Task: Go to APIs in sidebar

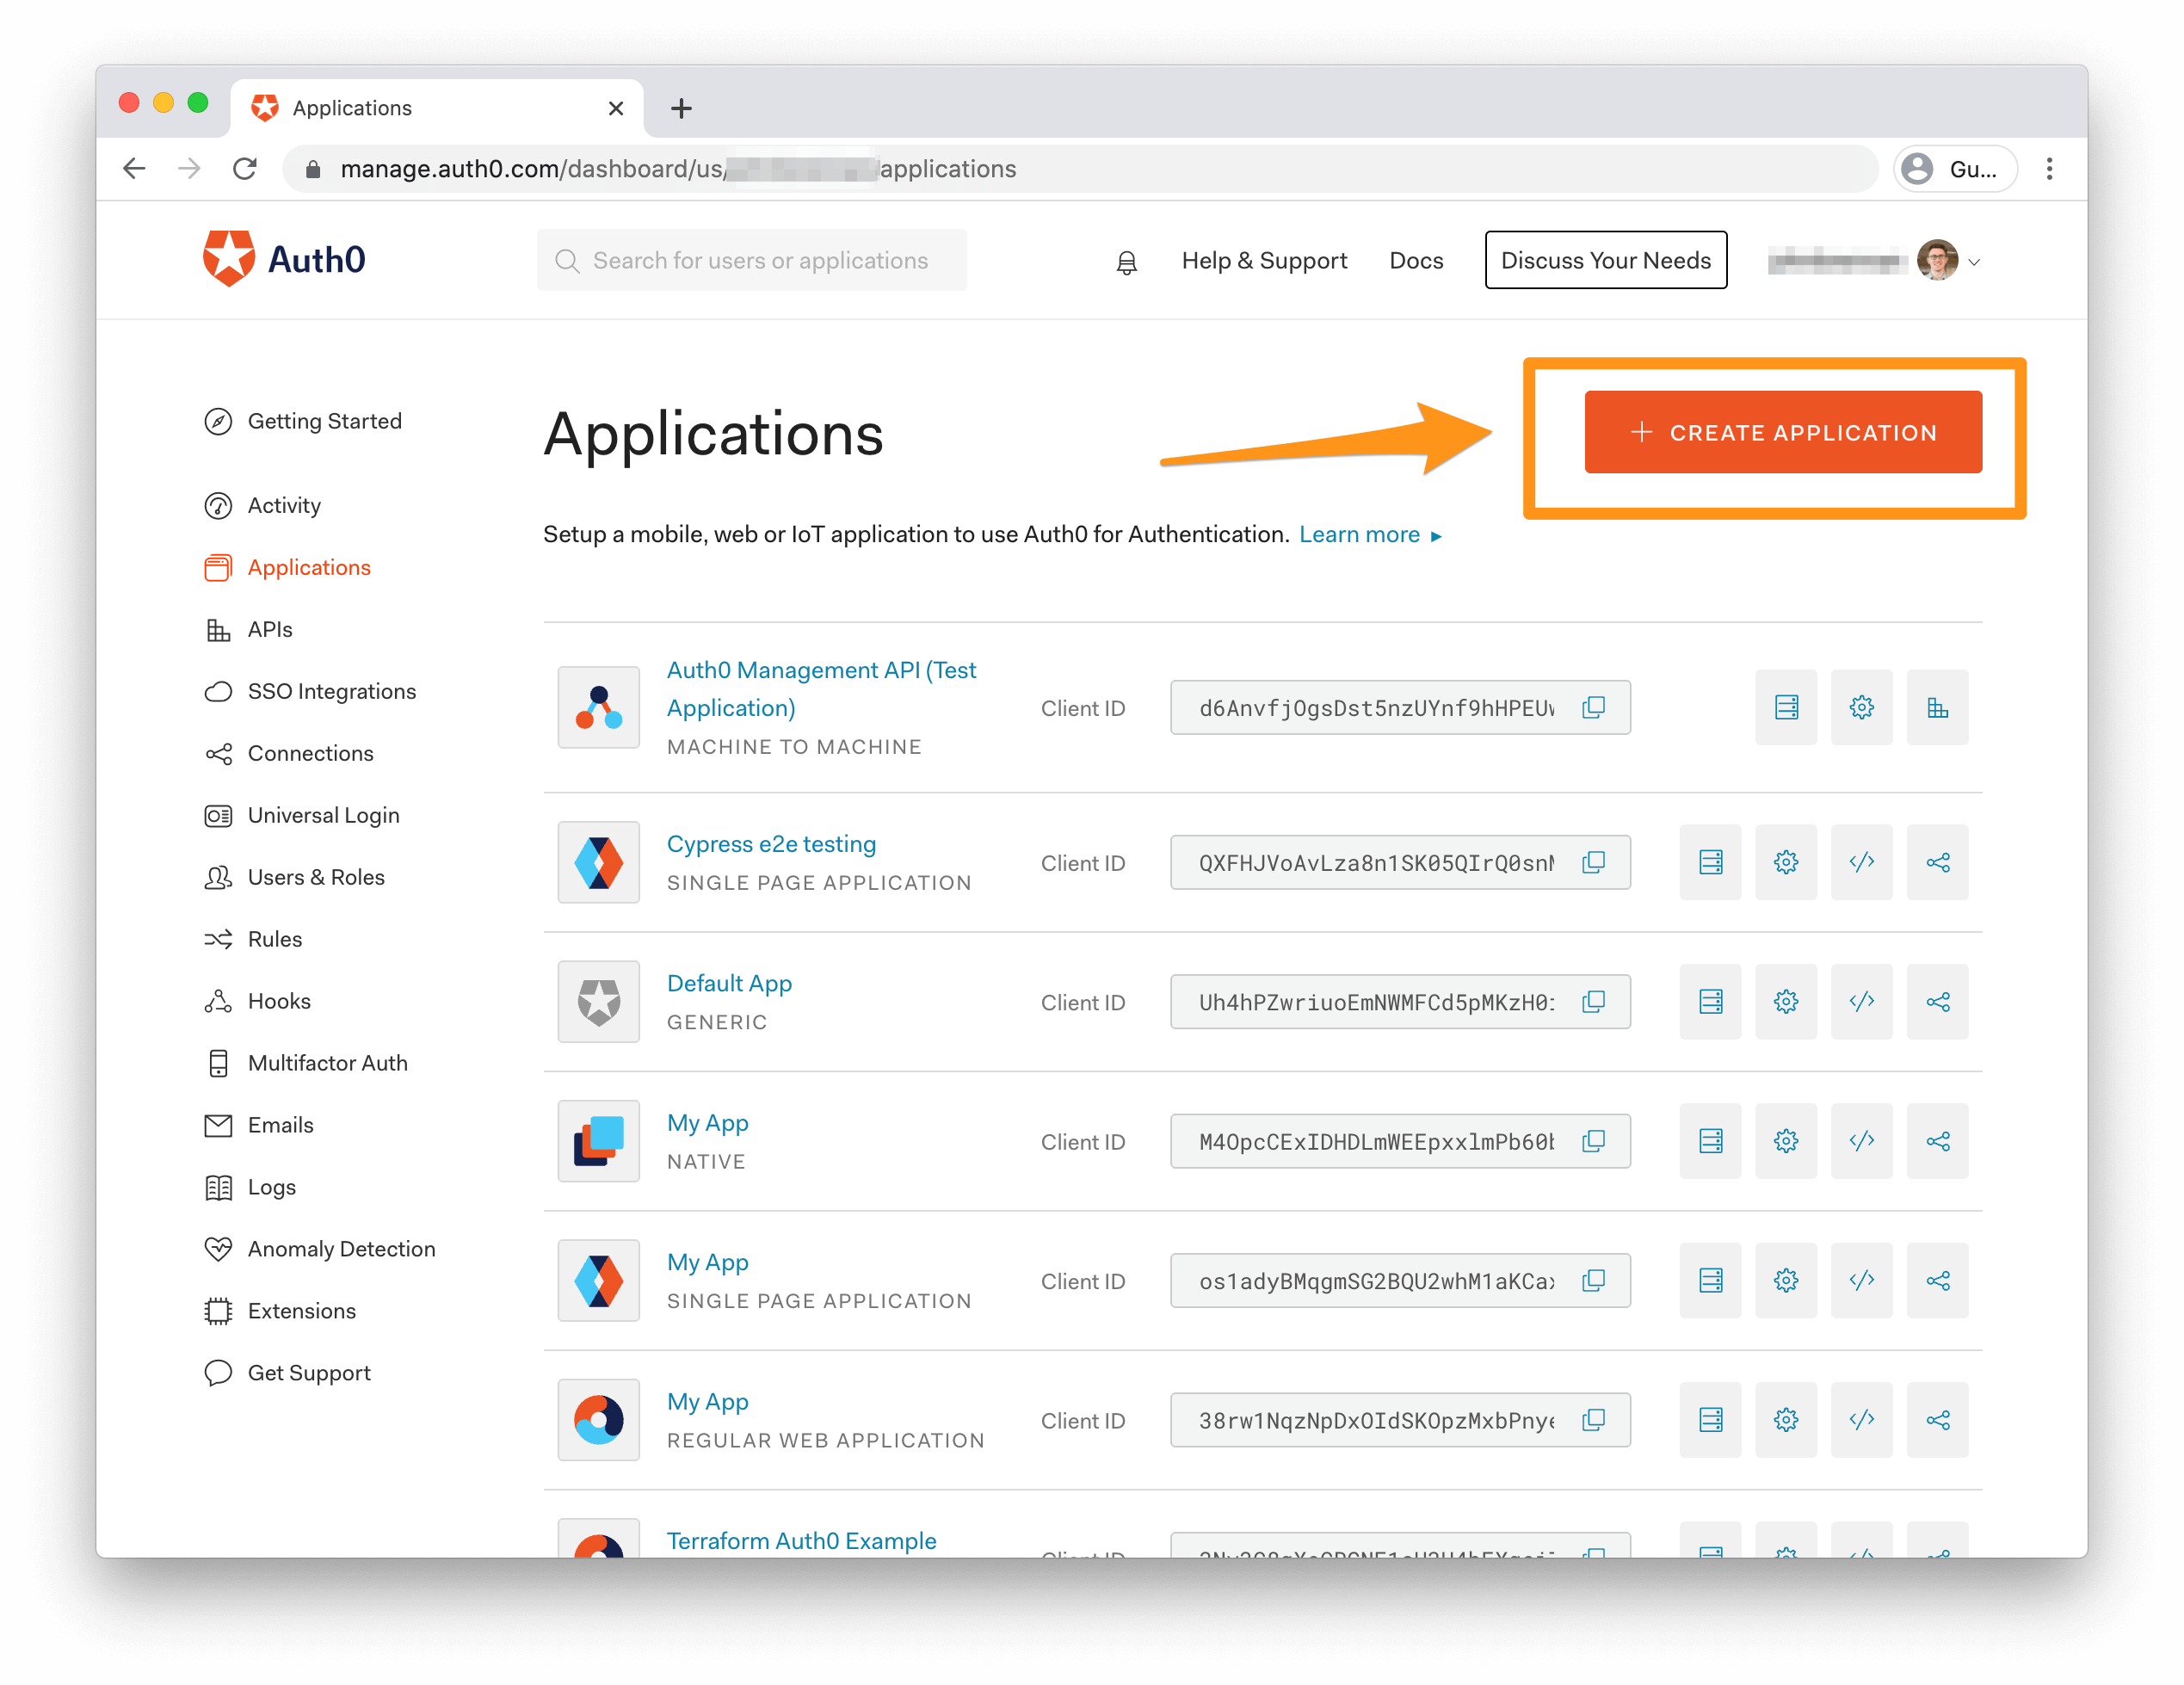Action: 269,630
